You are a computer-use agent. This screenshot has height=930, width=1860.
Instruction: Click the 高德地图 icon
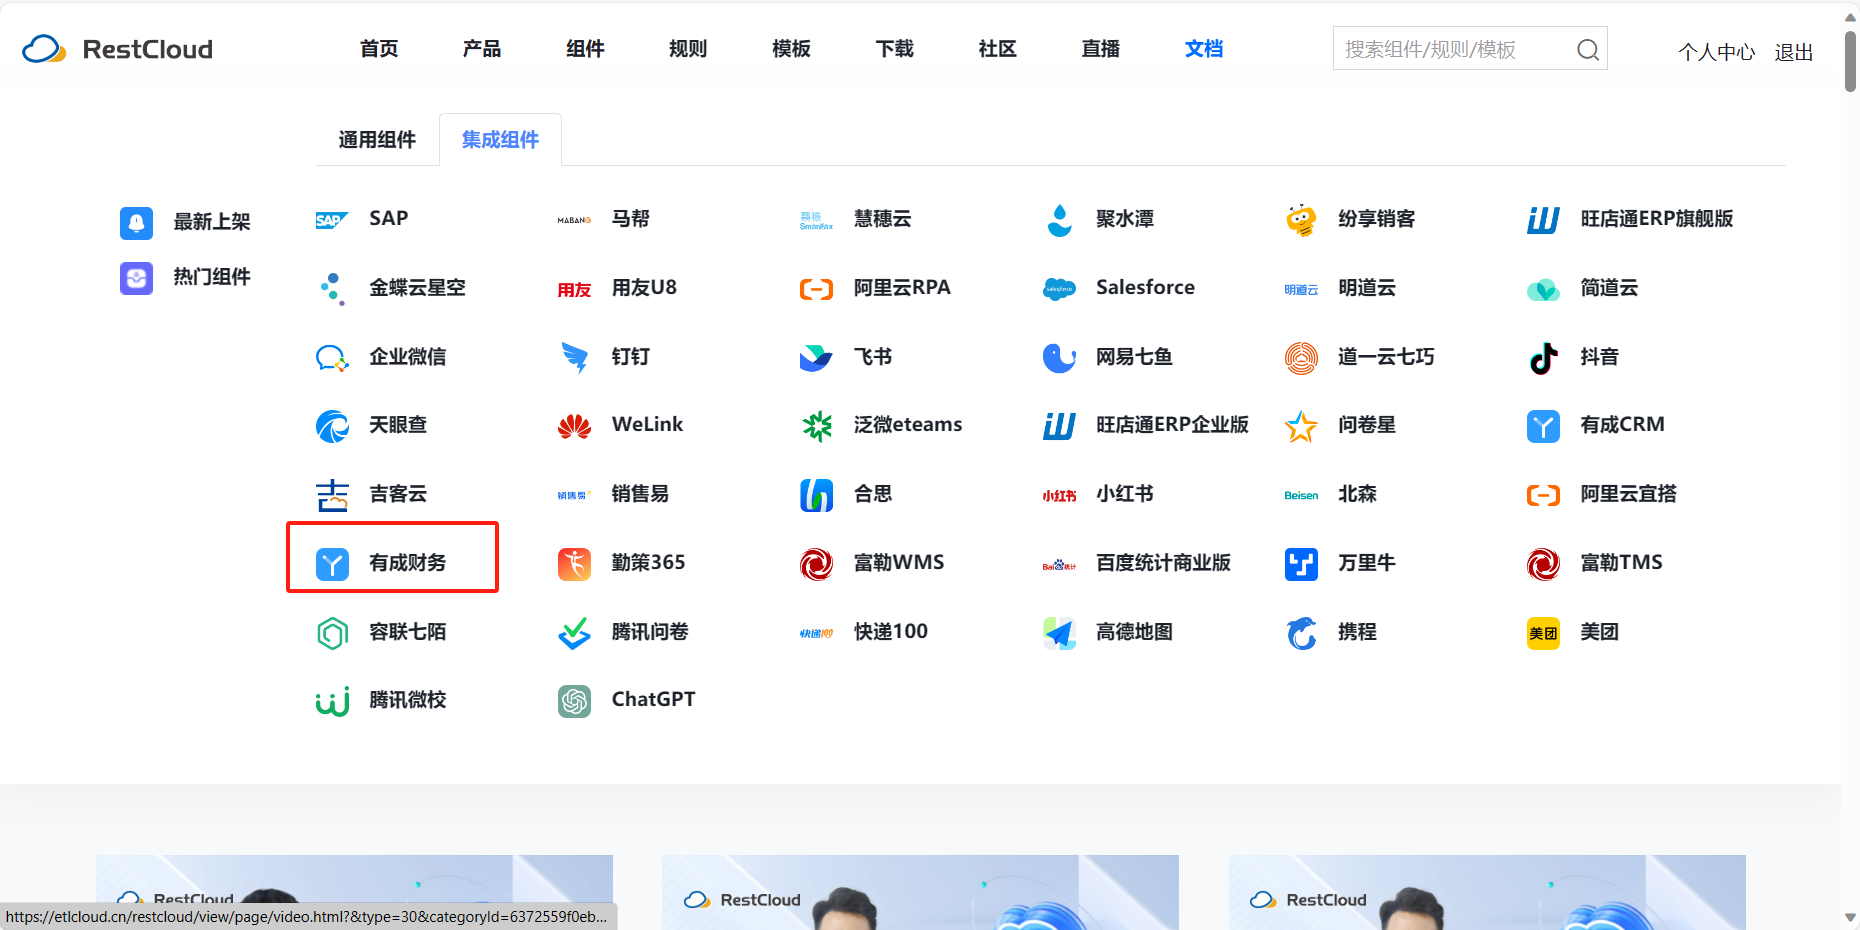tap(1059, 633)
